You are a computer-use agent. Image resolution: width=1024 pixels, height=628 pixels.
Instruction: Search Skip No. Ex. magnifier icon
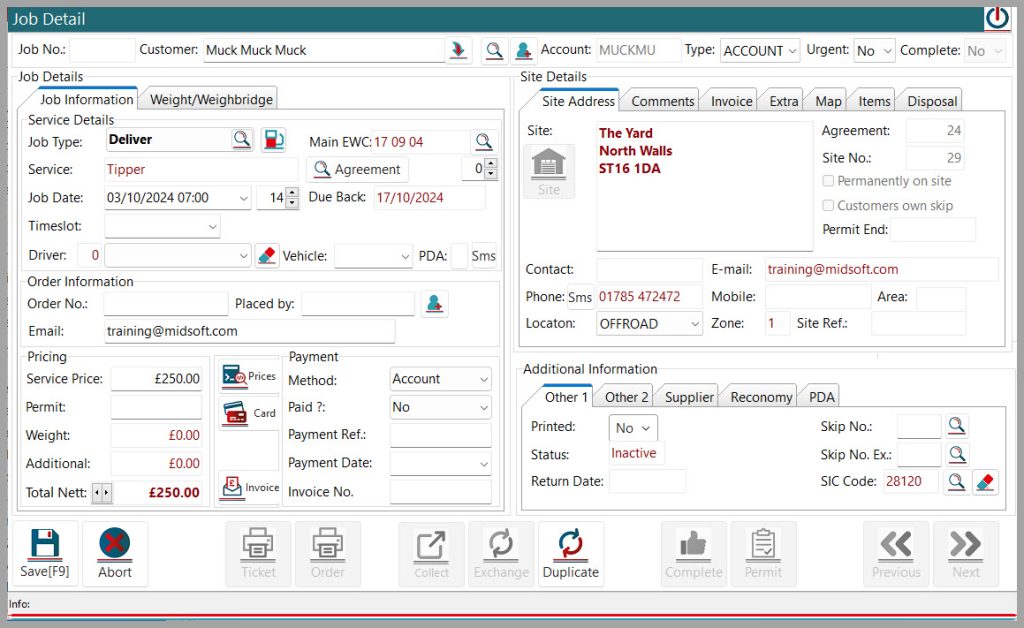point(957,454)
